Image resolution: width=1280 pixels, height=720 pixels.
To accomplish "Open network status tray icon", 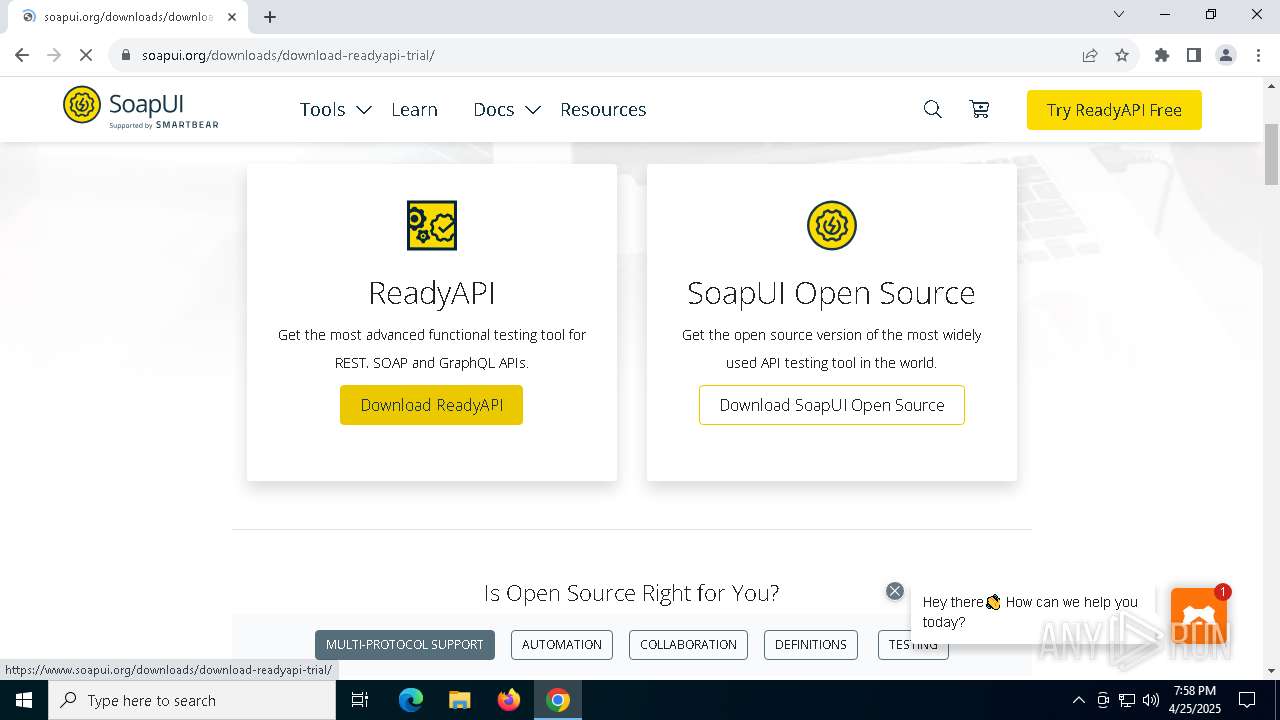I will (x=1127, y=700).
